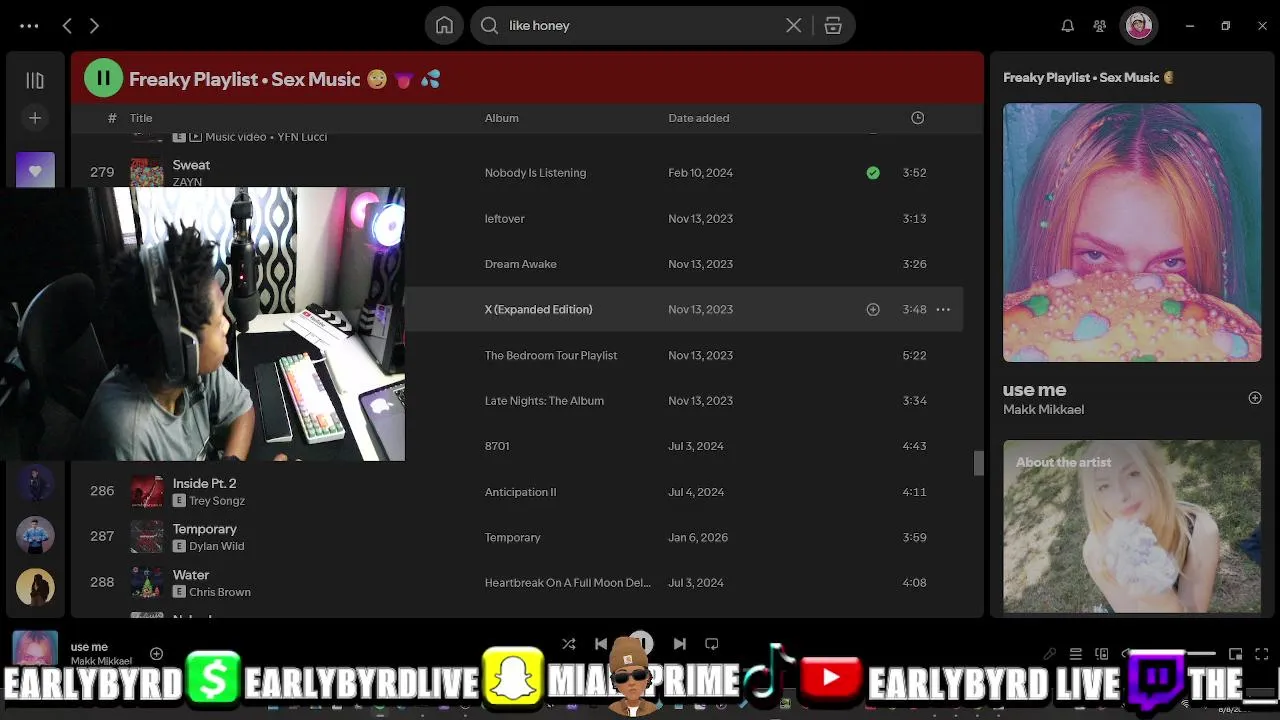The image size is (1280, 720).
Task: Click the Temporary track cover art
Action: [x=147, y=537]
